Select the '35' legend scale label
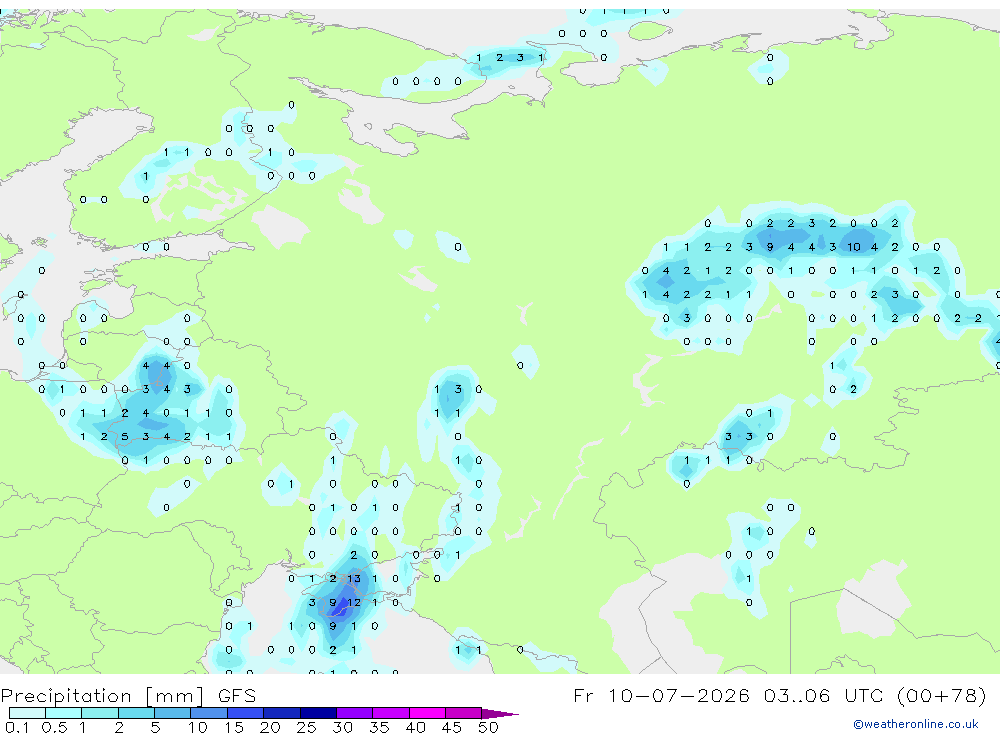The height and width of the screenshot is (733, 1000). tap(379, 727)
